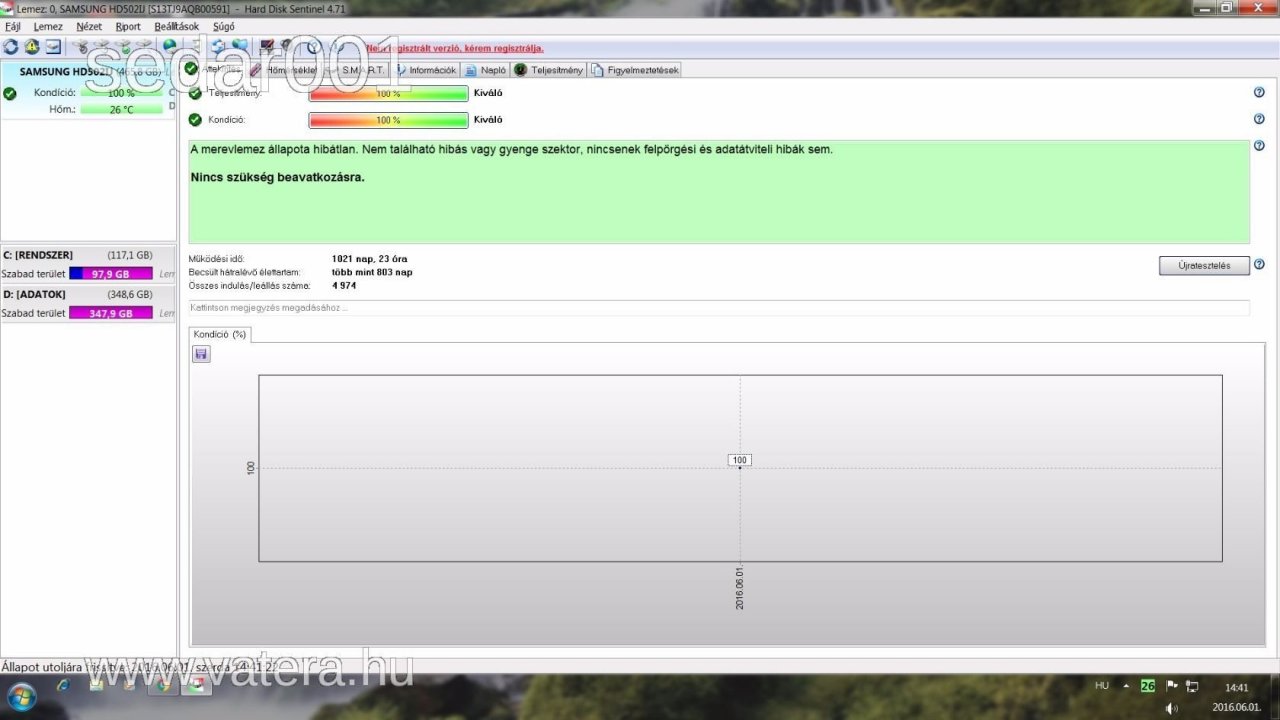The width and height of the screenshot is (1280, 720).
Task: Open the Lemez menu
Action: click(x=48, y=27)
